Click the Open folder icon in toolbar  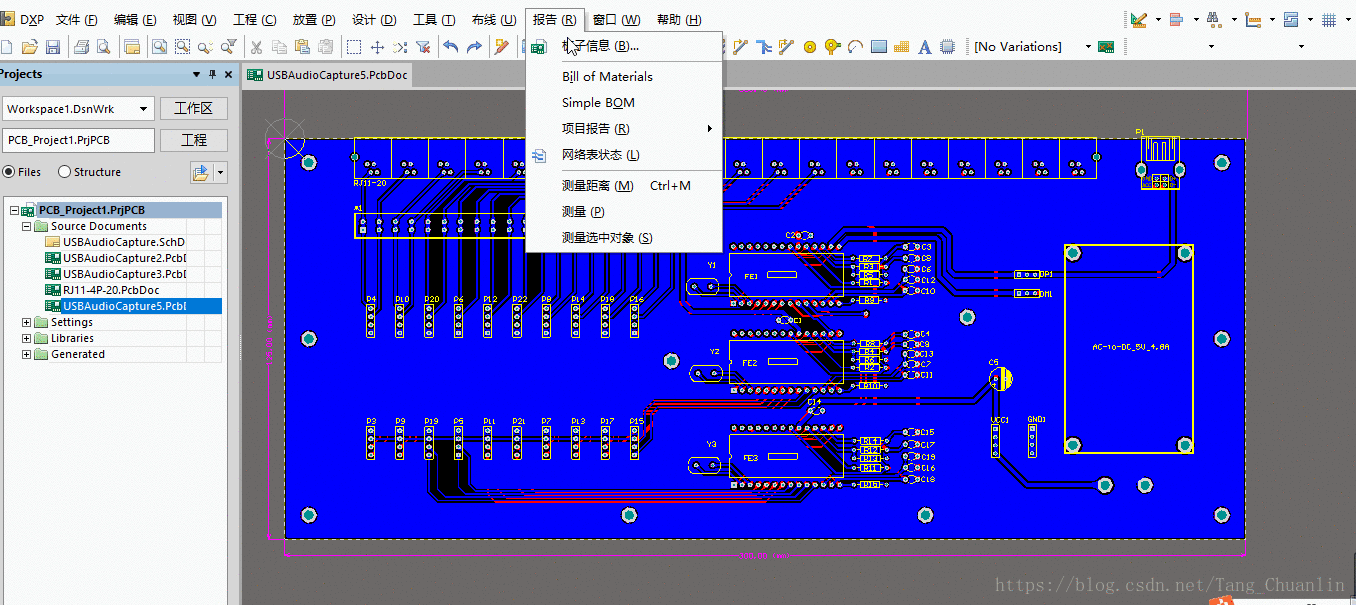(30, 47)
